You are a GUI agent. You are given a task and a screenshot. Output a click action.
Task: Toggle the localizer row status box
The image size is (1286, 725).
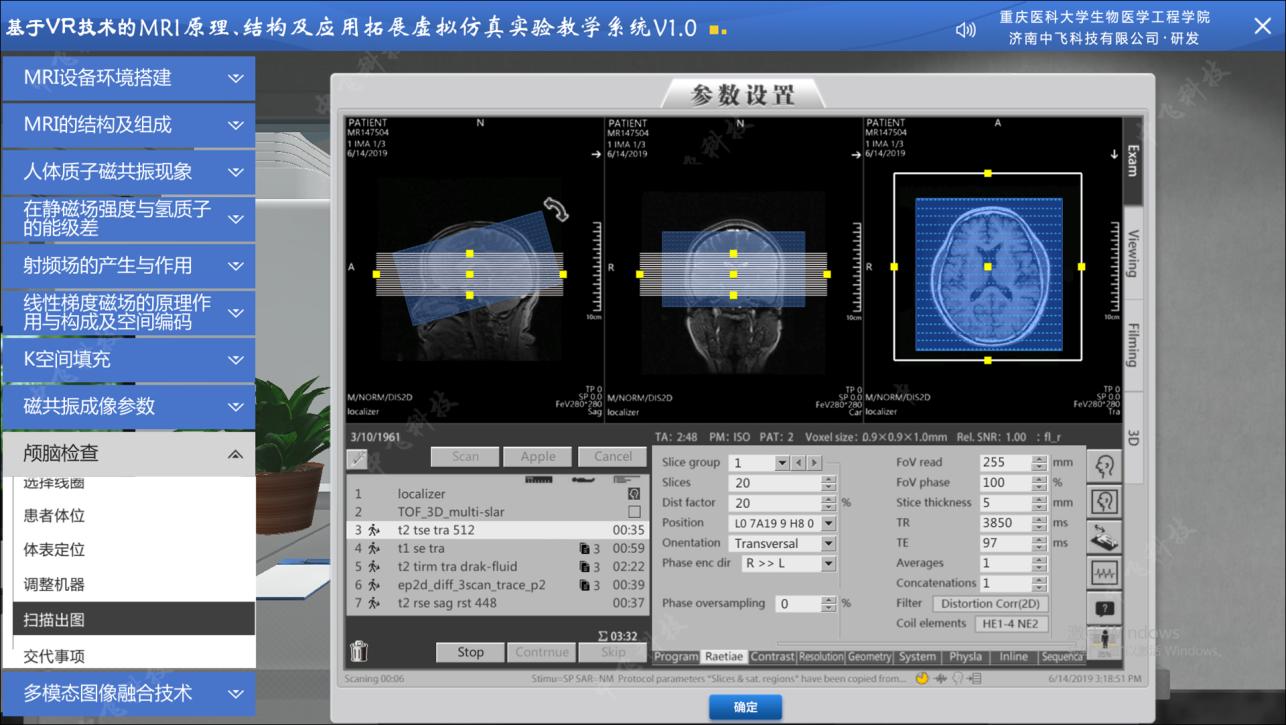tap(634, 494)
